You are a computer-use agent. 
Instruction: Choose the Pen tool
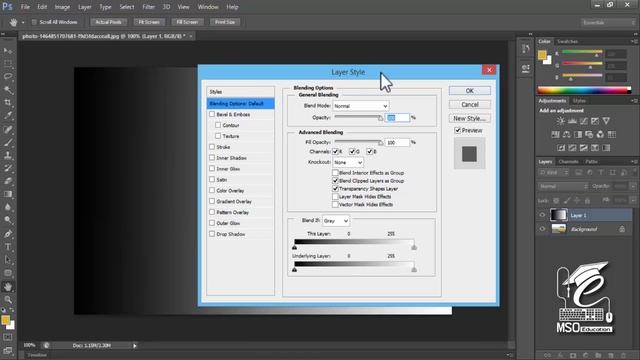click(8, 234)
